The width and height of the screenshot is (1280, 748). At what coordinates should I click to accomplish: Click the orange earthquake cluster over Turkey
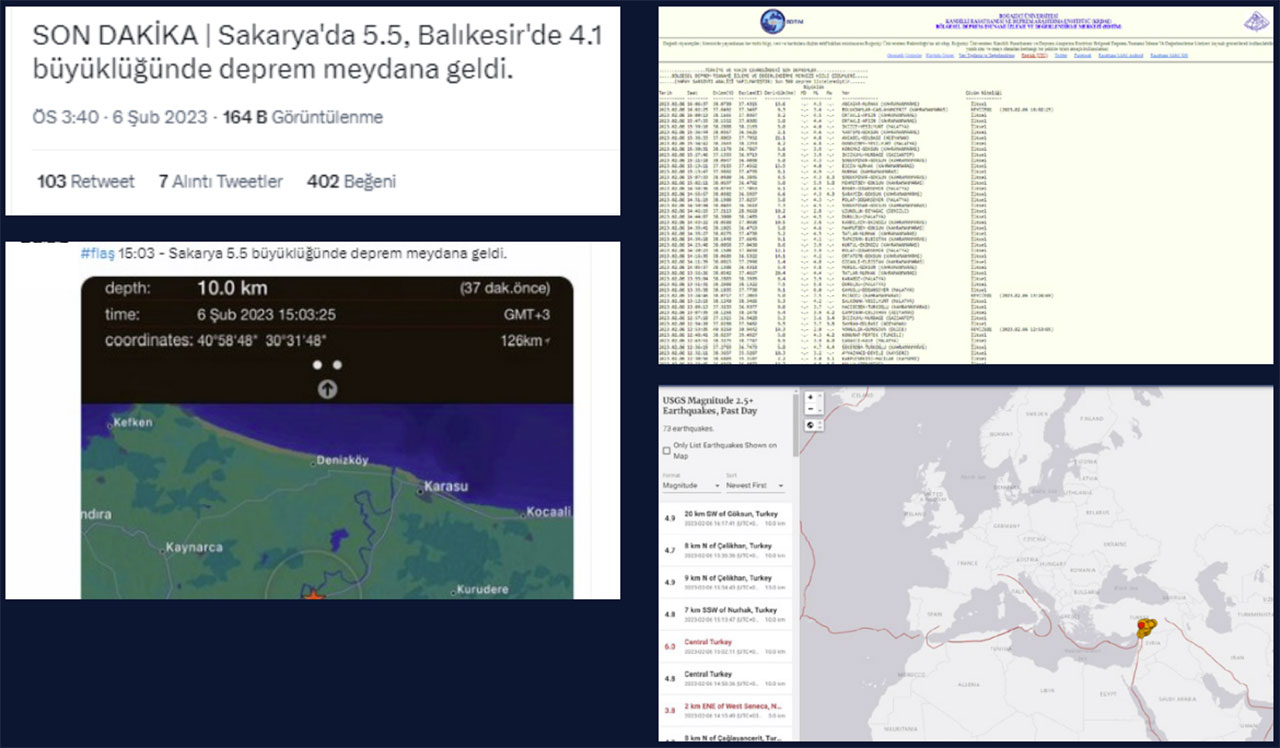[x=1144, y=628]
